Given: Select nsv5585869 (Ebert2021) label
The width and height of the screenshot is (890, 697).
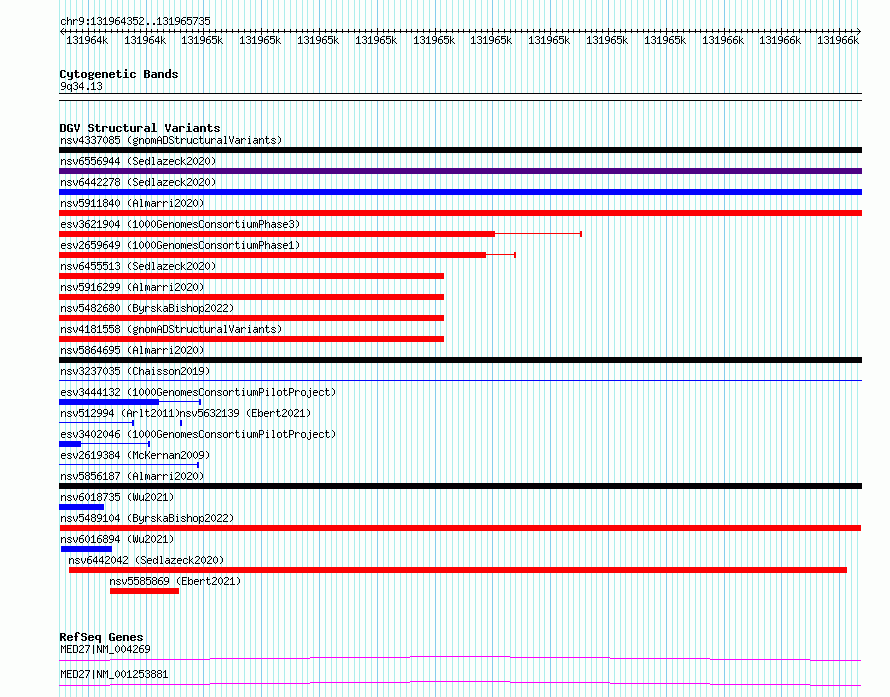Looking at the screenshot, I should [175, 581].
